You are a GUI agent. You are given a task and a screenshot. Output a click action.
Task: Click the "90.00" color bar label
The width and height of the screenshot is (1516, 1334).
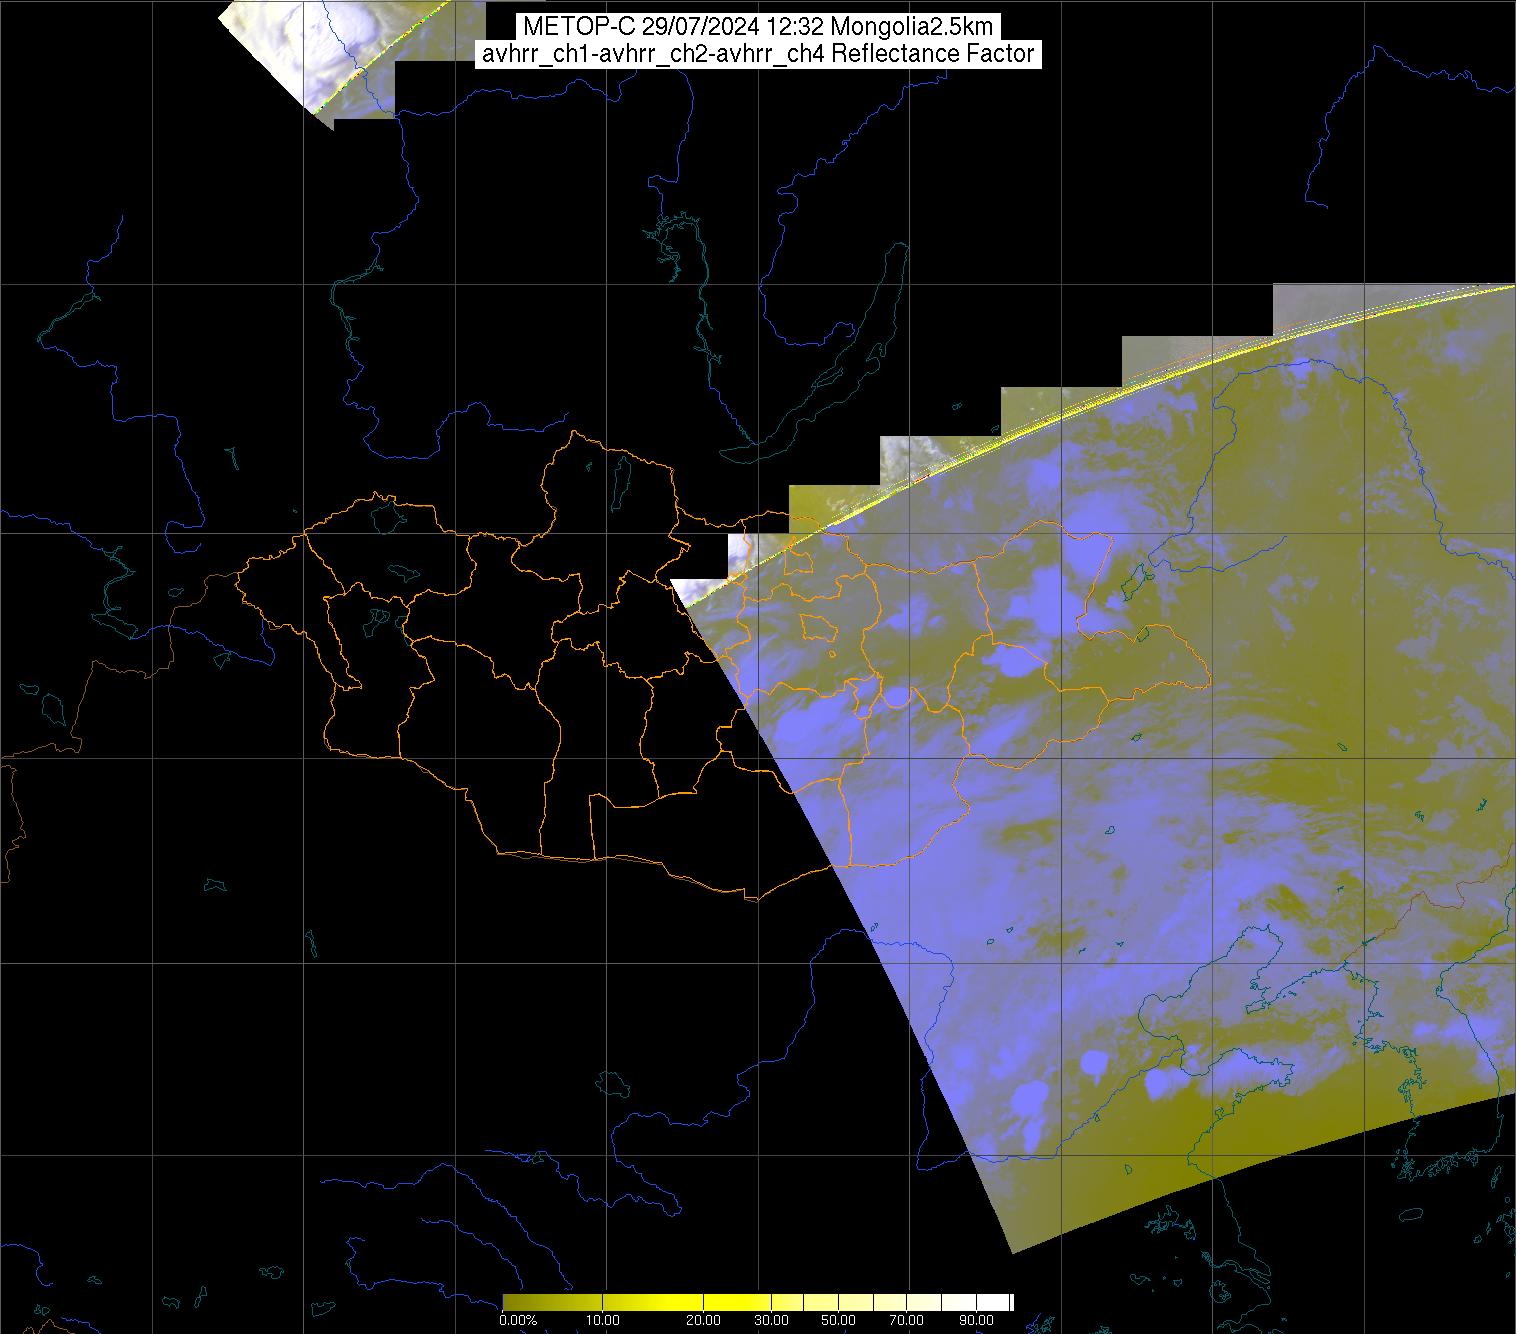point(975,1320)
